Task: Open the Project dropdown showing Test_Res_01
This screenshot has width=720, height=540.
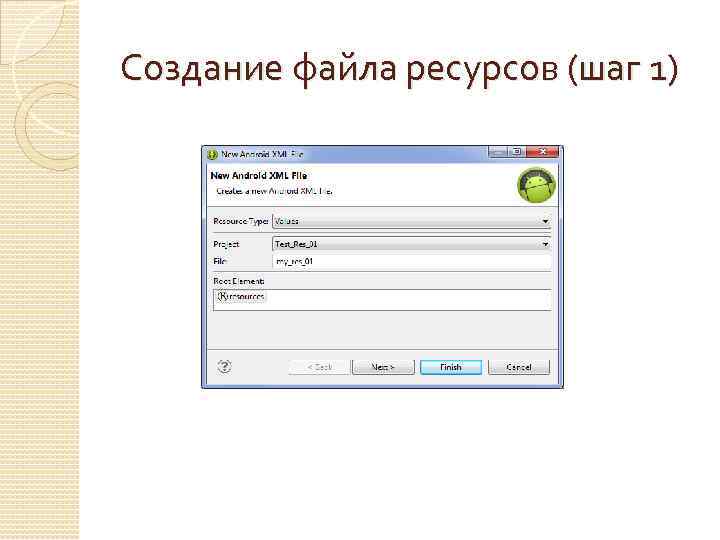Action: [x=412, y=244]
